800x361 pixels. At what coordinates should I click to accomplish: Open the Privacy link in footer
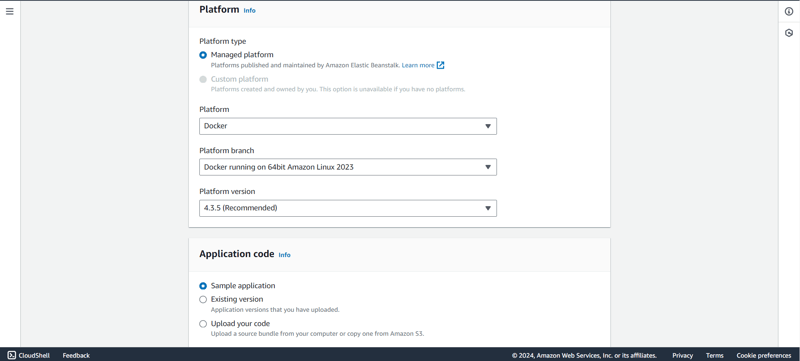pyautogui.click(x=683, y=355)
